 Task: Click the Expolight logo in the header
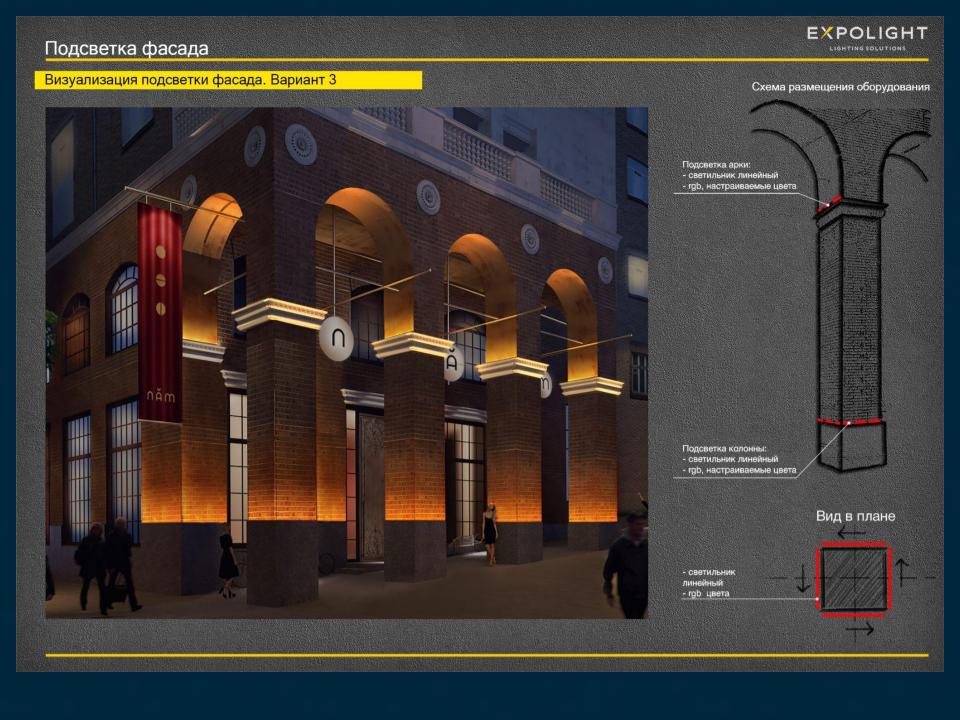click(867, 38)
